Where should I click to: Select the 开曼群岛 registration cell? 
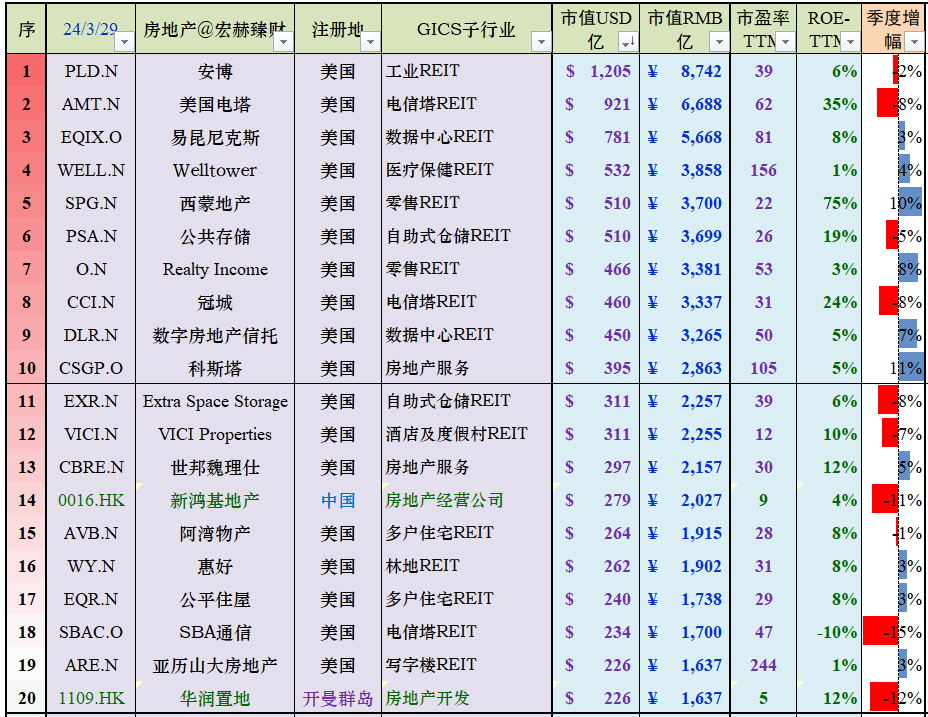point(338,699)
